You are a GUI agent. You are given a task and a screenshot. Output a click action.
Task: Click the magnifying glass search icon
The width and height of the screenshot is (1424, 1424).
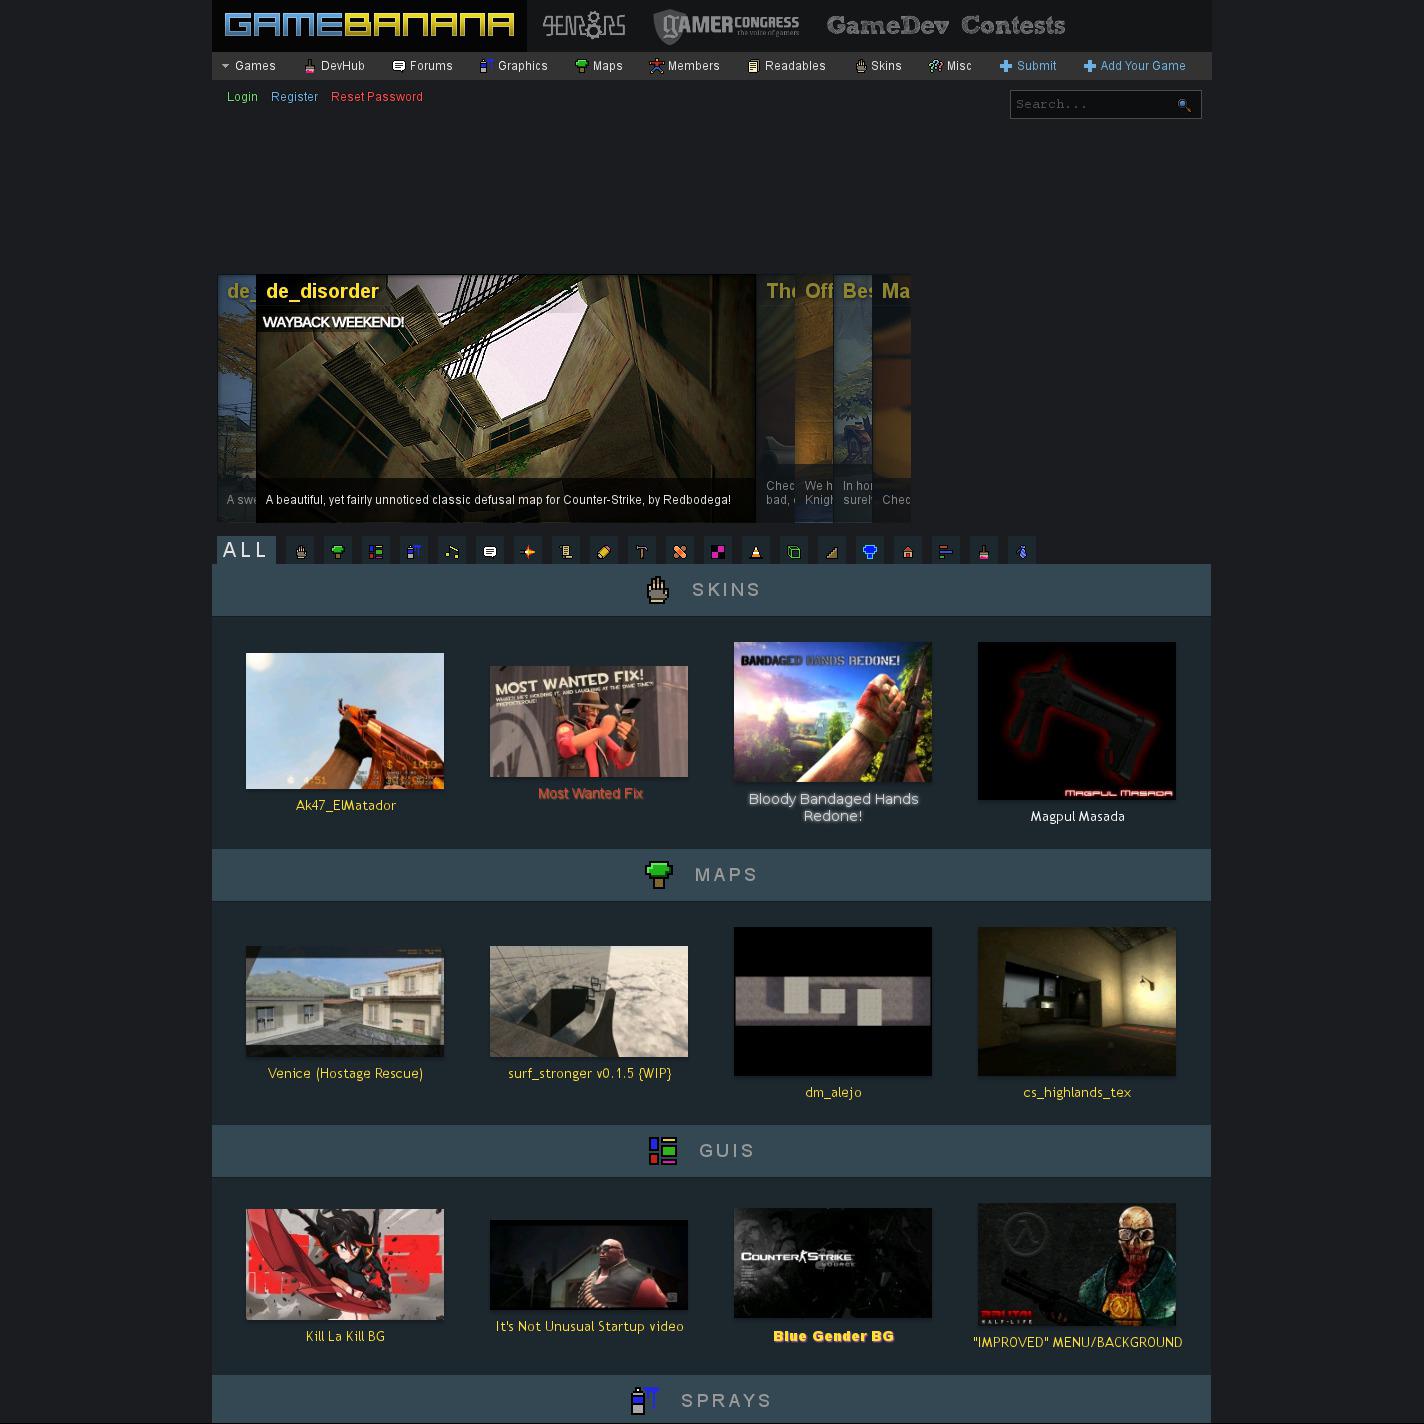[x=1184, y=105]
